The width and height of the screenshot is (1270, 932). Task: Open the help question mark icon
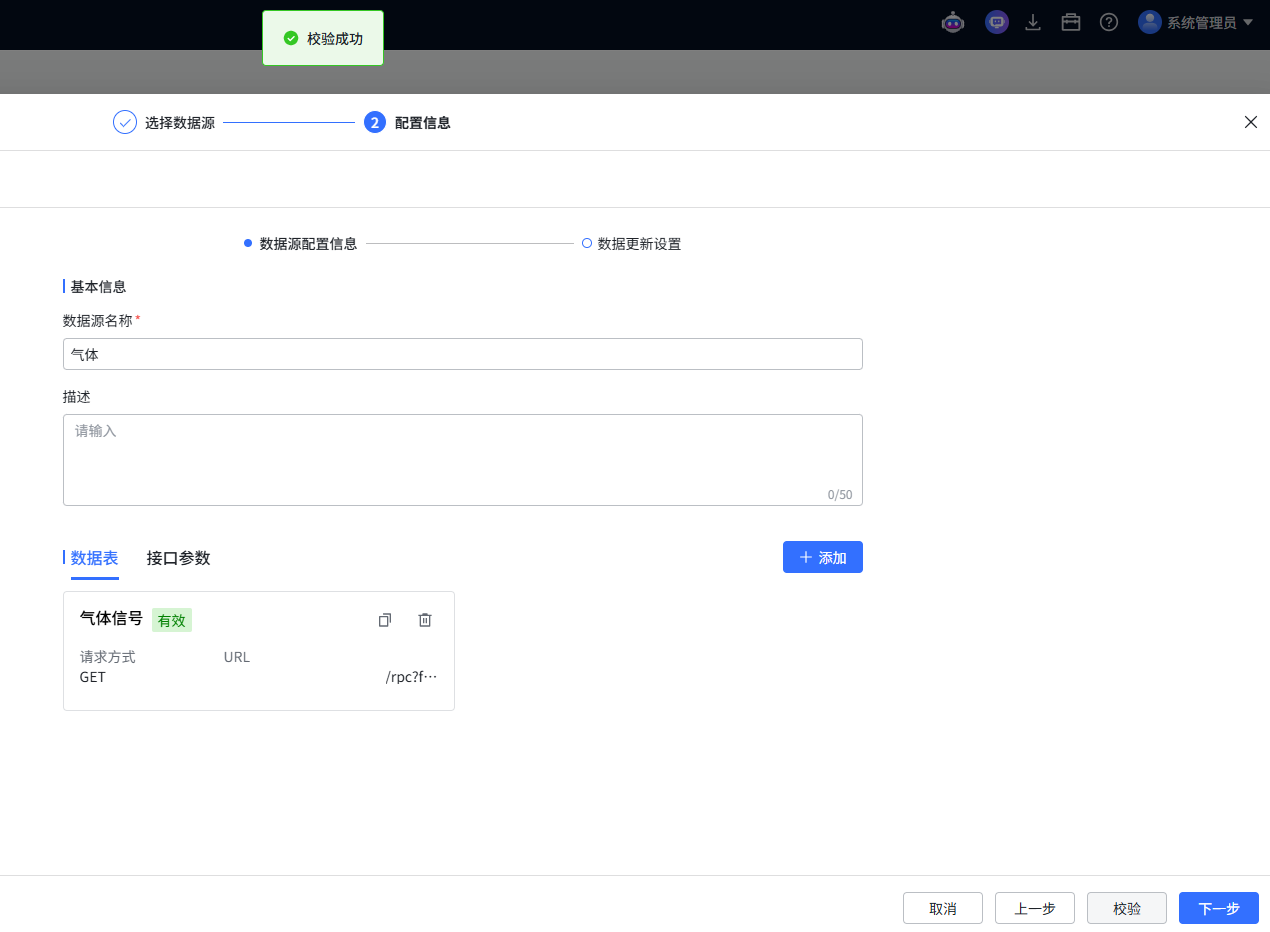pos(1109,22)
